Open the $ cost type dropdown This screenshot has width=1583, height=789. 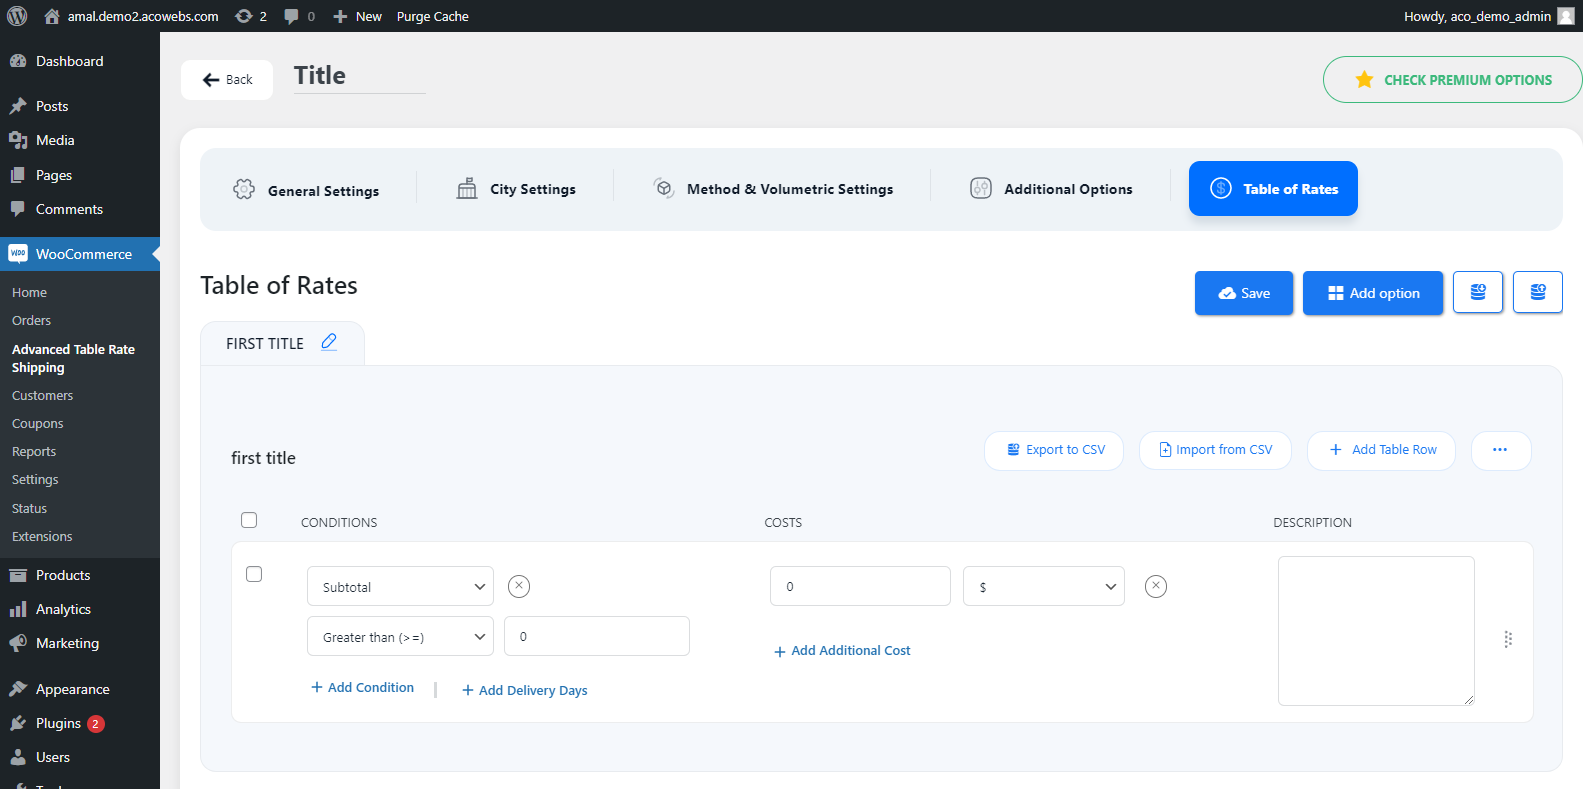click(1044, 586)
